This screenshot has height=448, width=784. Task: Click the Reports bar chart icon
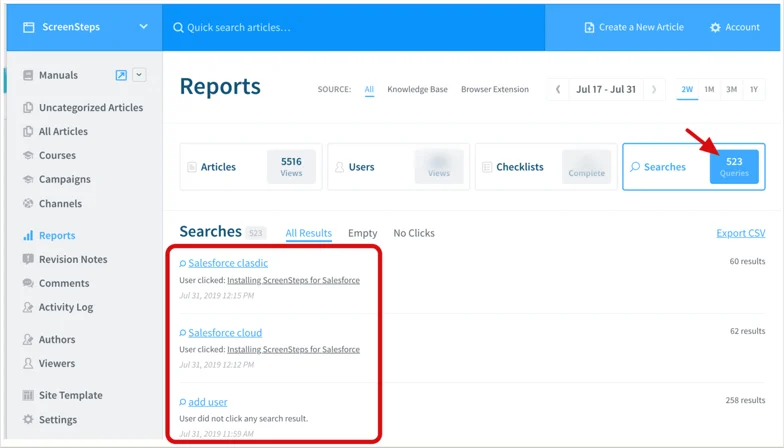28,236
